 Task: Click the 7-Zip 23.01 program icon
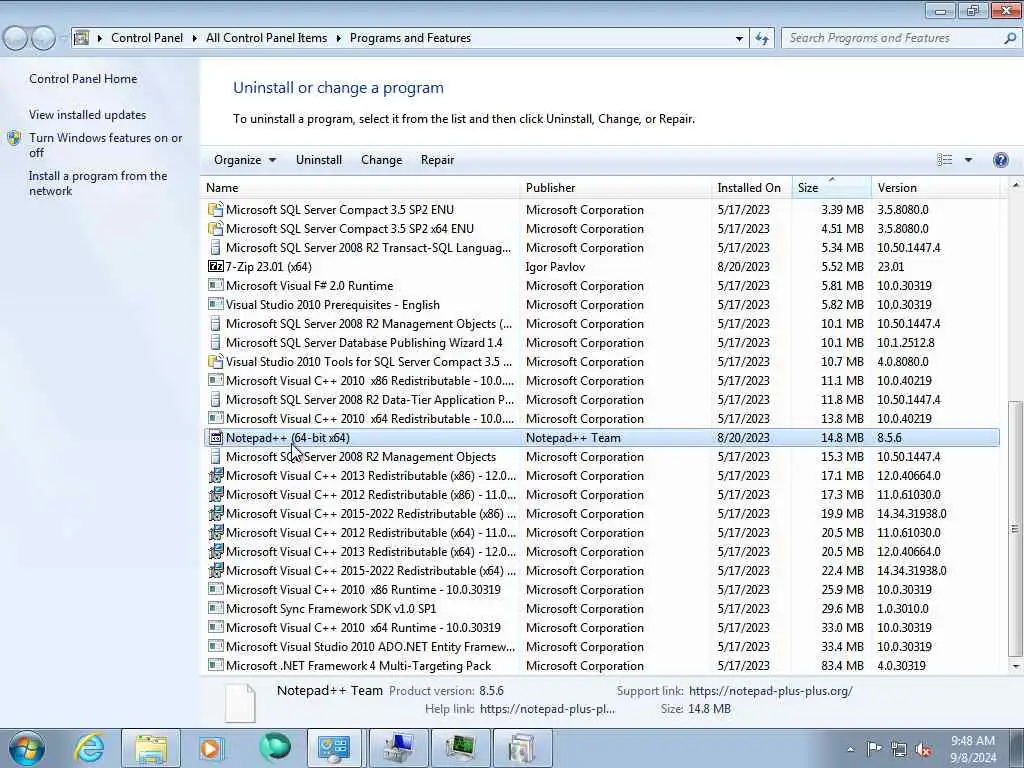216,266
